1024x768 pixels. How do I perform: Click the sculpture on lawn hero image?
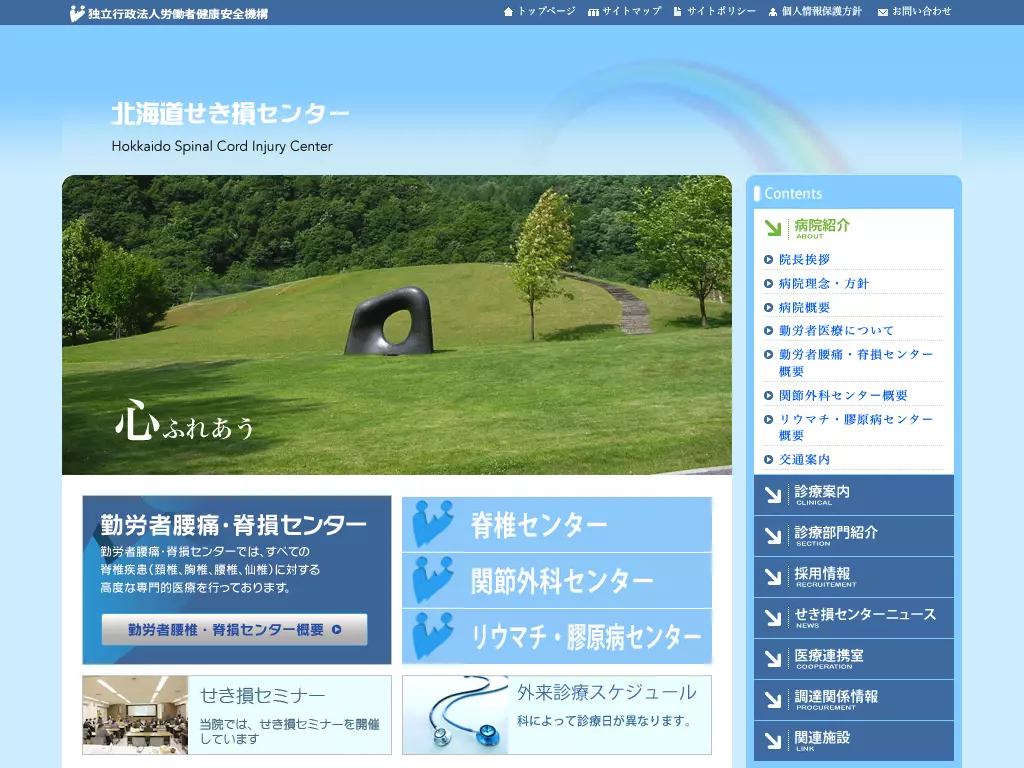pos(397,325)
